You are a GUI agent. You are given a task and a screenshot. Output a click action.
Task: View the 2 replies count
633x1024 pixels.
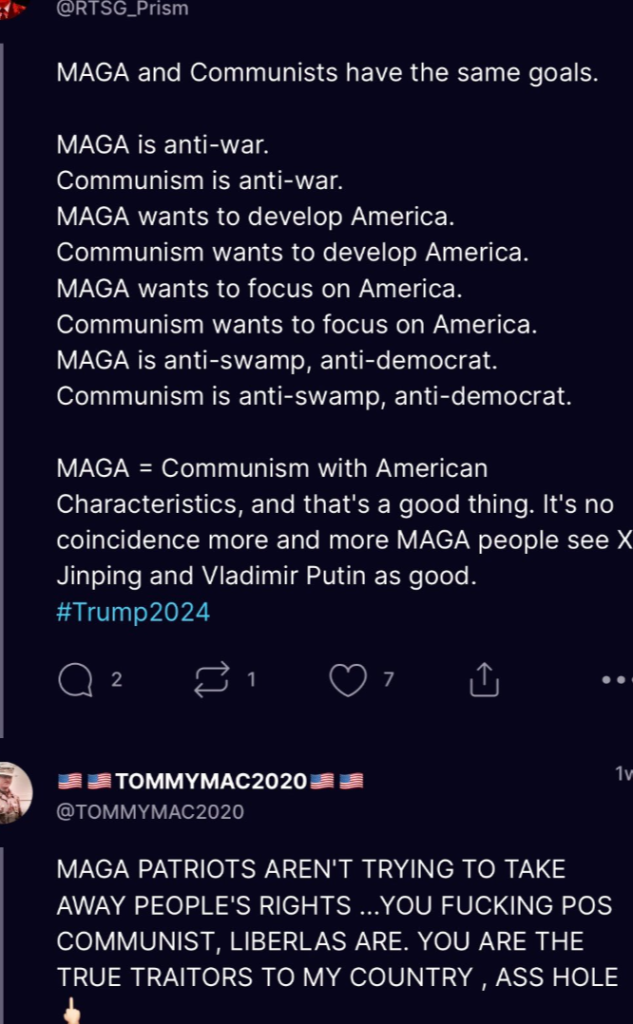pyautogui.click(x=116, y=680)
